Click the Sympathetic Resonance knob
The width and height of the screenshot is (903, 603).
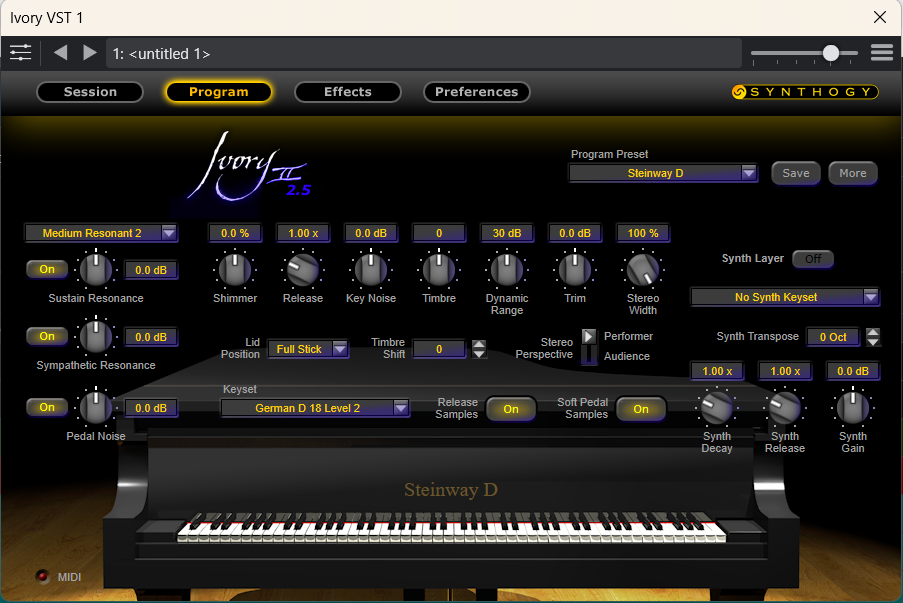[x=96, y=336]
